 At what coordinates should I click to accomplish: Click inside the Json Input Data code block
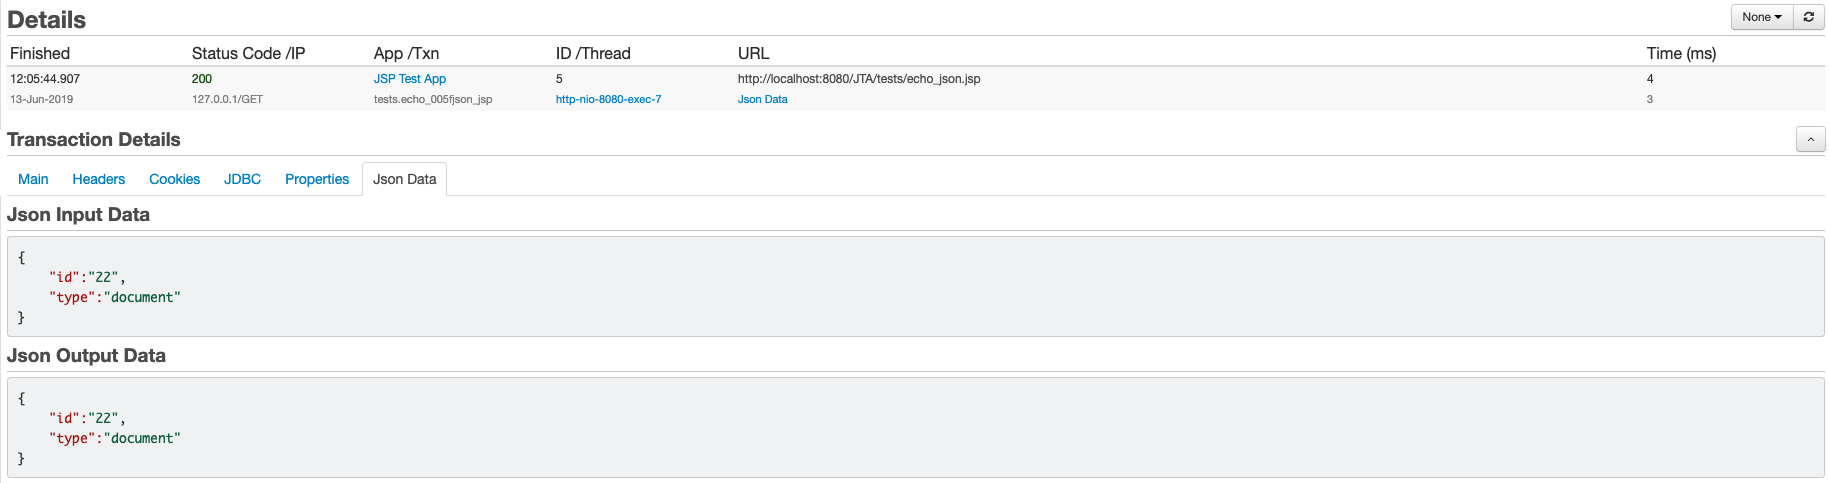915,287
